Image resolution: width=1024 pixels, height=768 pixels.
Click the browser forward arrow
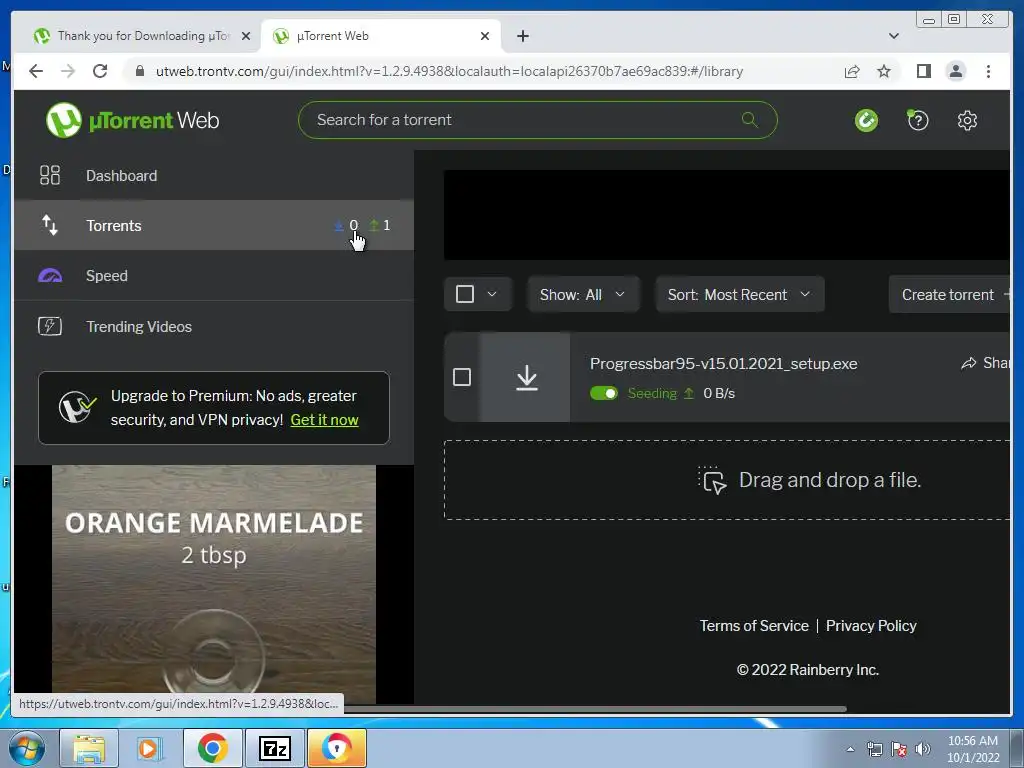point(68,71)
